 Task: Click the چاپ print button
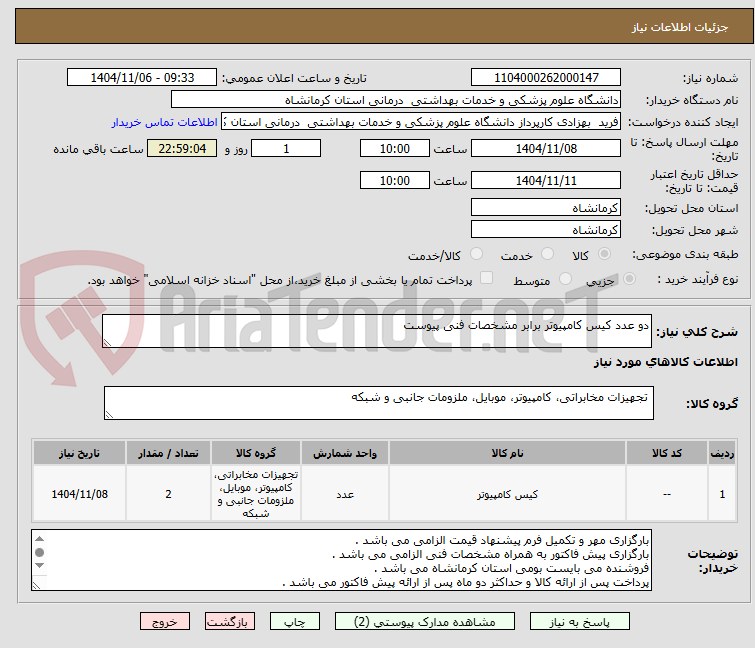(295, 621)
